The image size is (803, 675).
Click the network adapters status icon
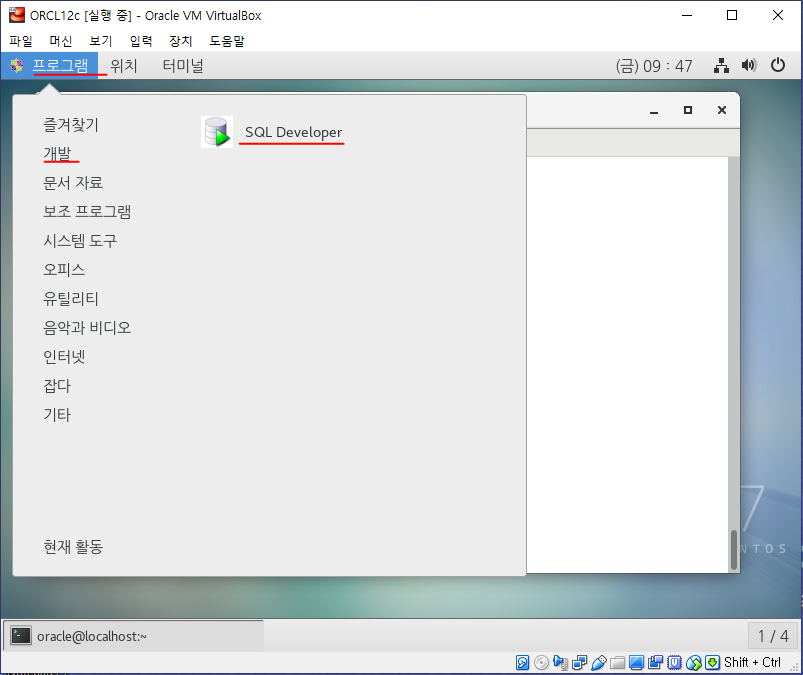pyautogui.click(x=580, y=663)
